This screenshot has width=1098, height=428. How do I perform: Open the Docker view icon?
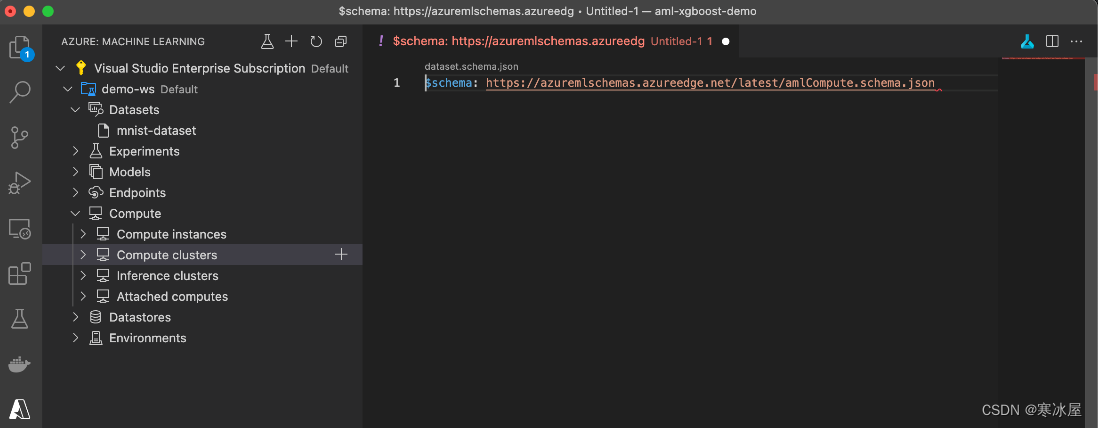pyautogui.click(x=20, y=365)
